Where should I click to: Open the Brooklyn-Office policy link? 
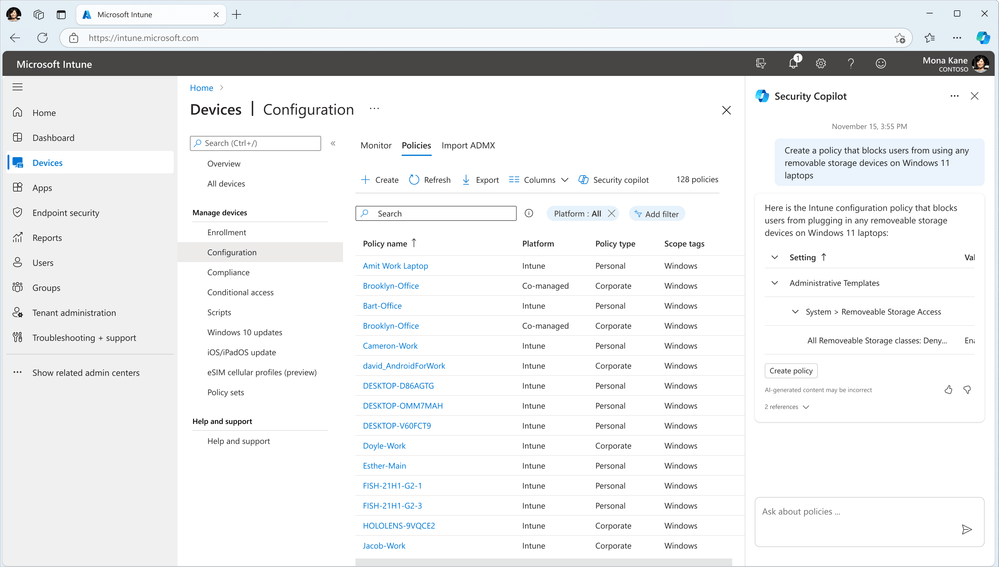(391, 286)
